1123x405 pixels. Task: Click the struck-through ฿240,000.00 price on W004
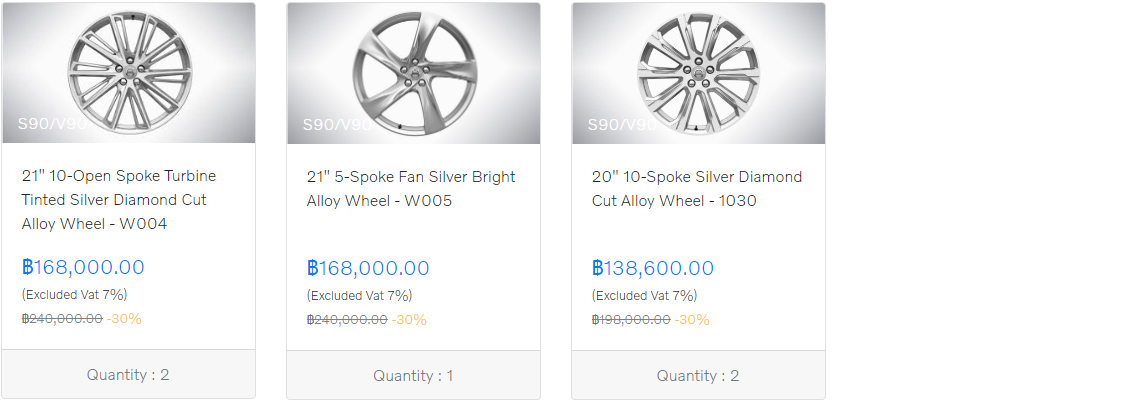[x=62, y=318]
